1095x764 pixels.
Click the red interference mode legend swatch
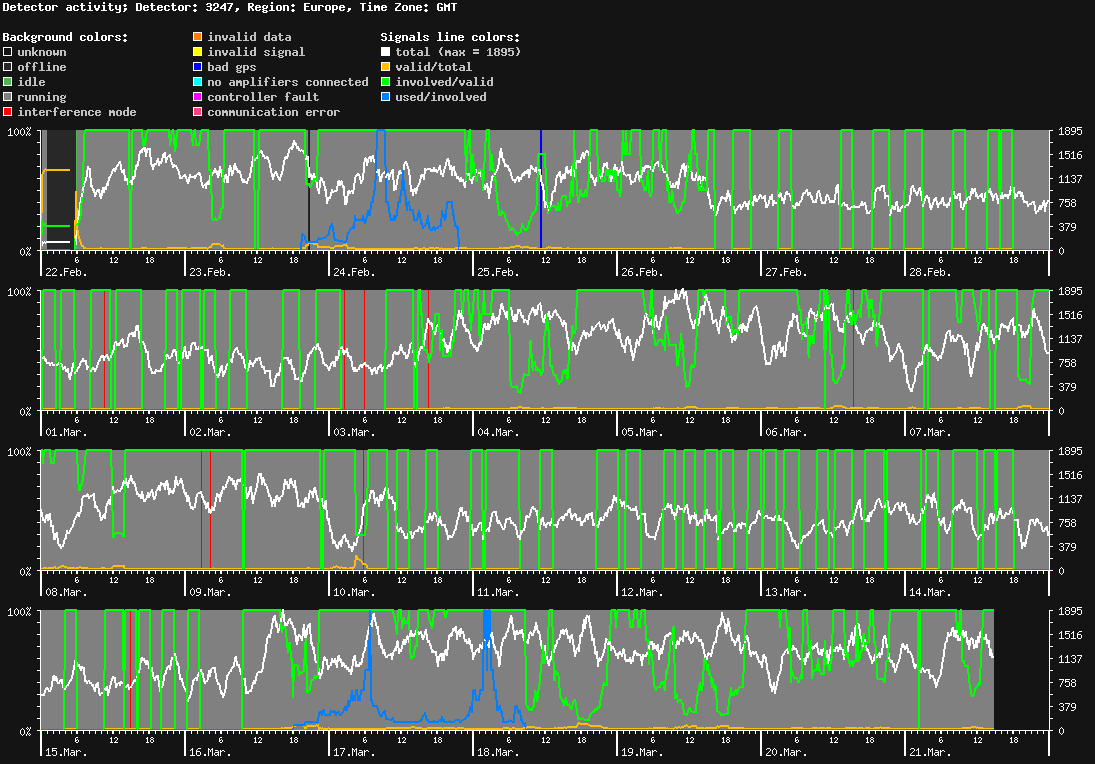(8, 112)
